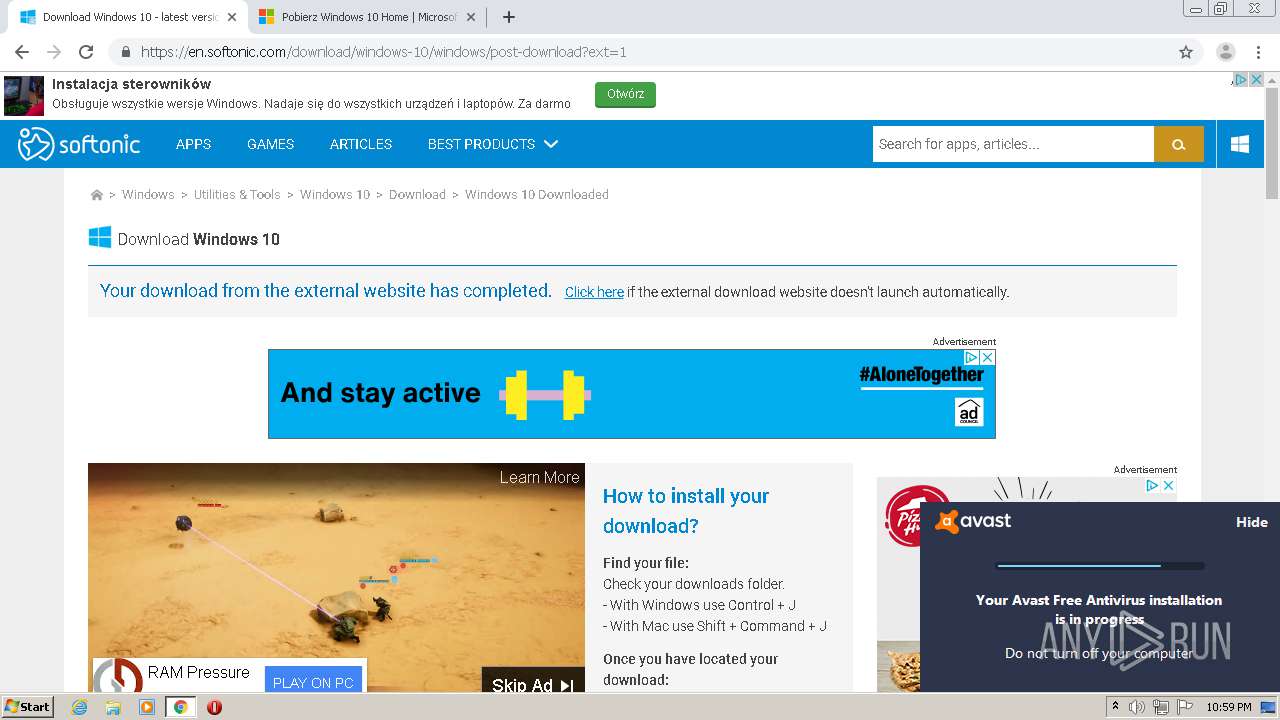This screenshot has height=720, width=1280.
Task: Show hidden tray icons arrow
Action: (x=1116, y=707)
